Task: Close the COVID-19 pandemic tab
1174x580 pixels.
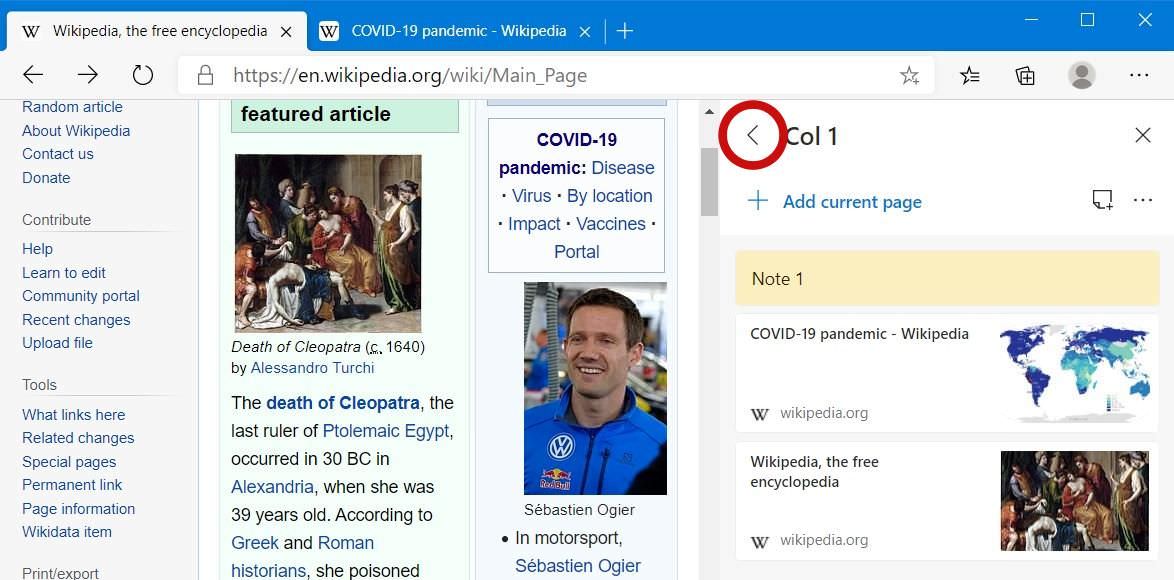Action: (x=586, y=31)
